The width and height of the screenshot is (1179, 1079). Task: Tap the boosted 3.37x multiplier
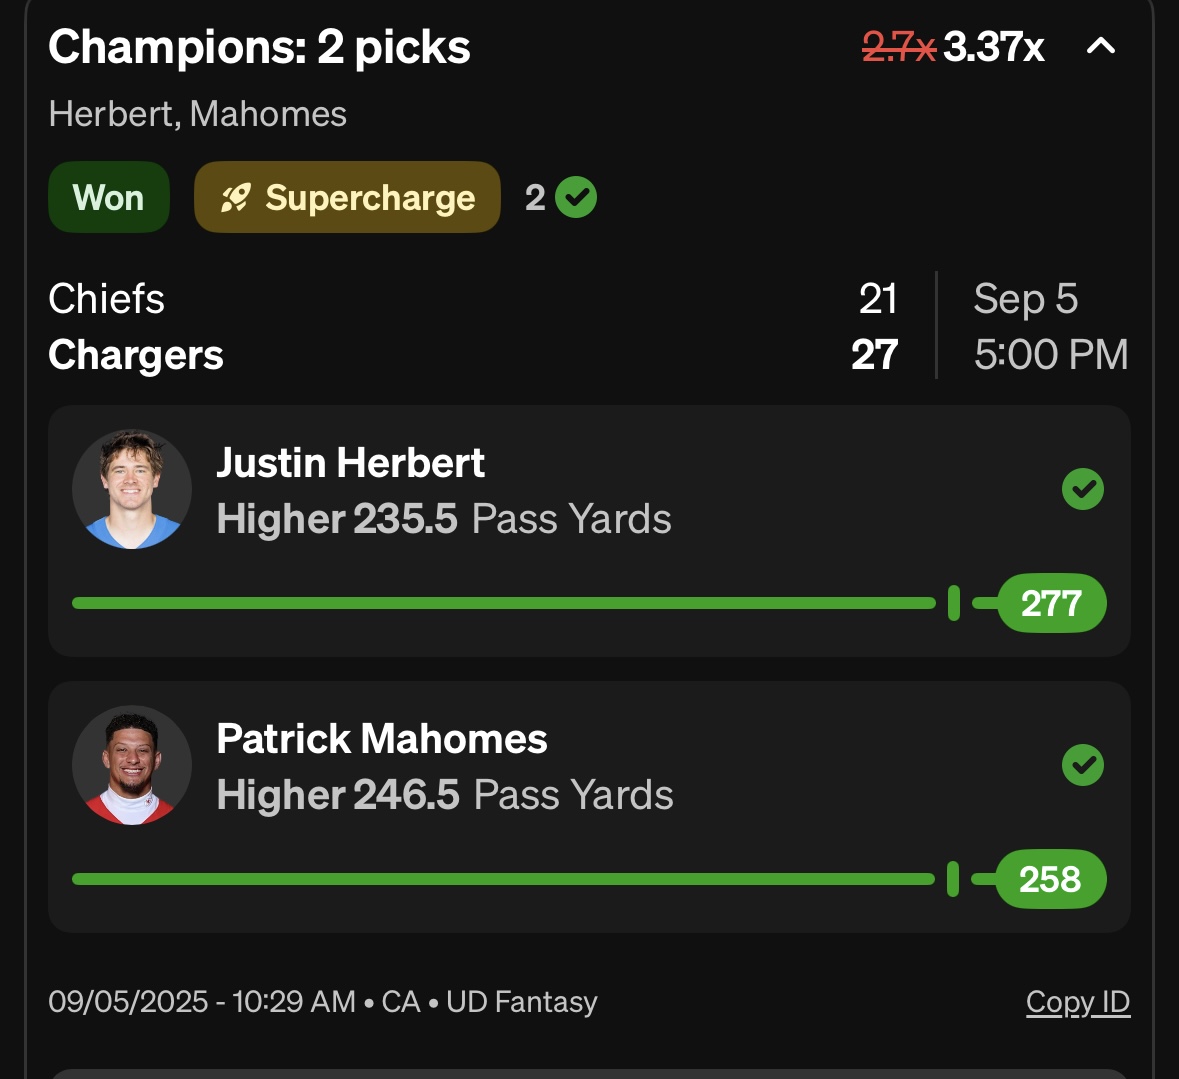tap(993, 47)
